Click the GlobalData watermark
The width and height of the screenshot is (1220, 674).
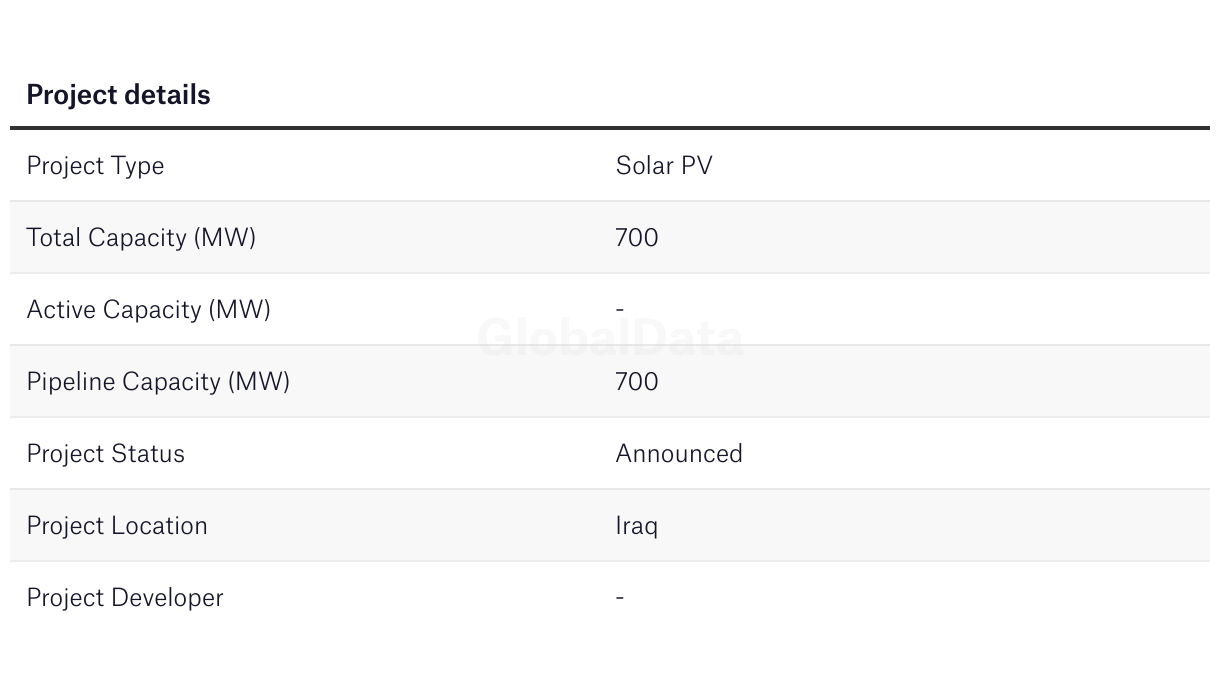pos(610,339)
